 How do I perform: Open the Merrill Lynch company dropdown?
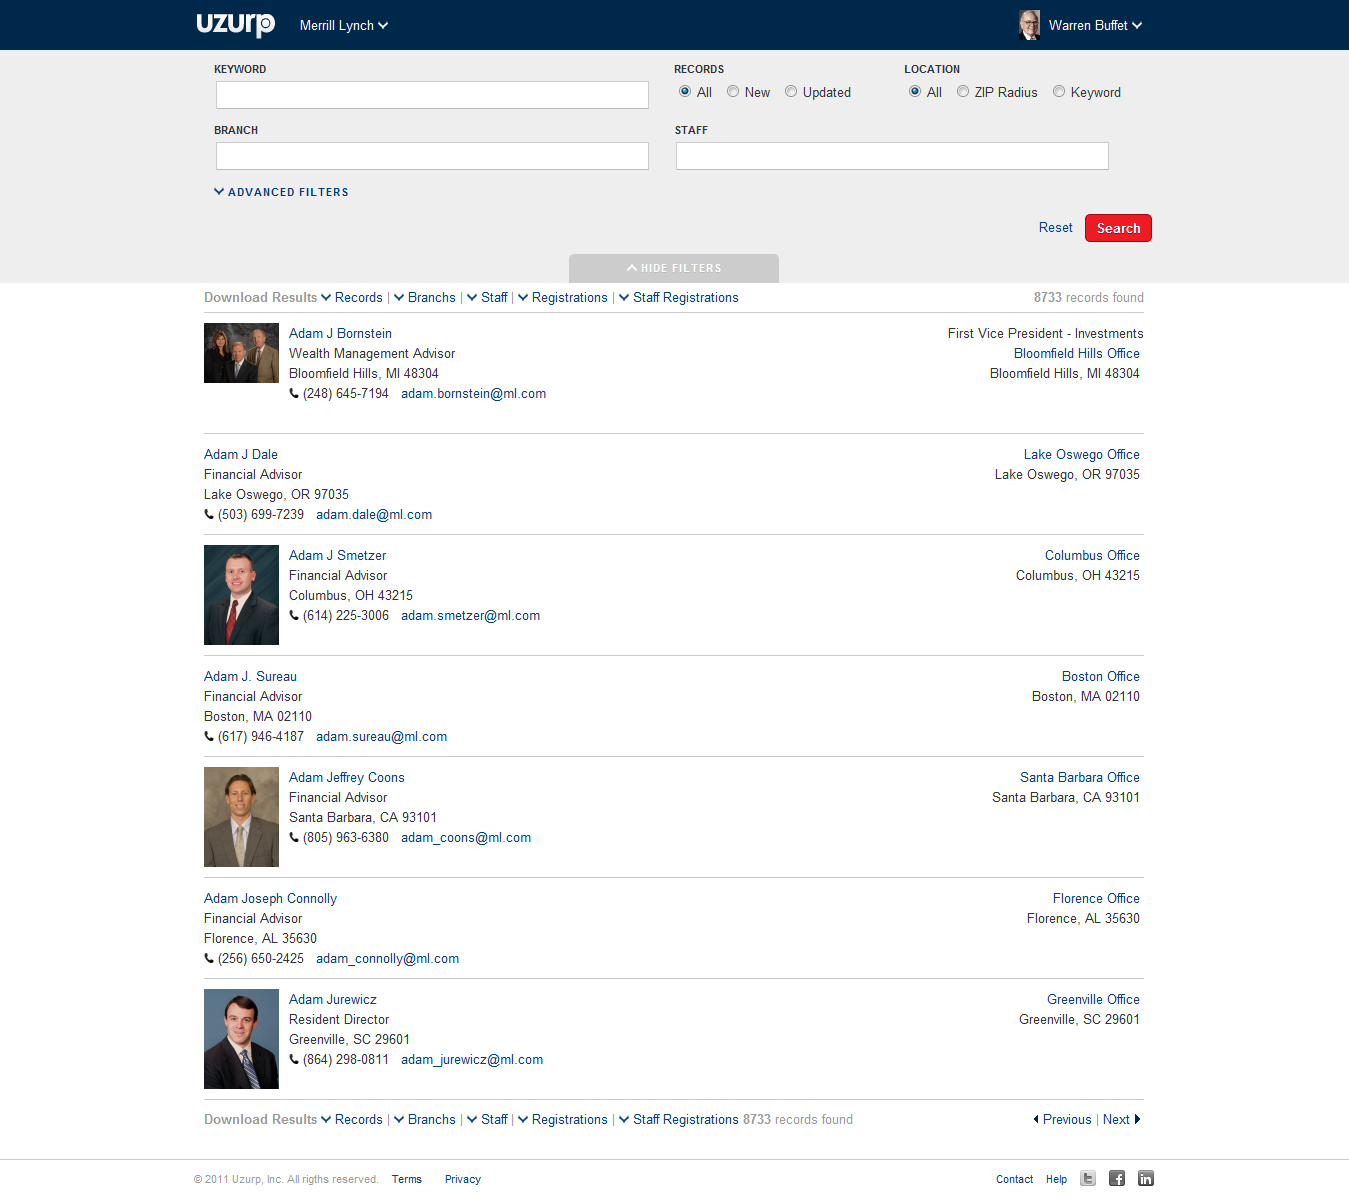click(344, 25)
